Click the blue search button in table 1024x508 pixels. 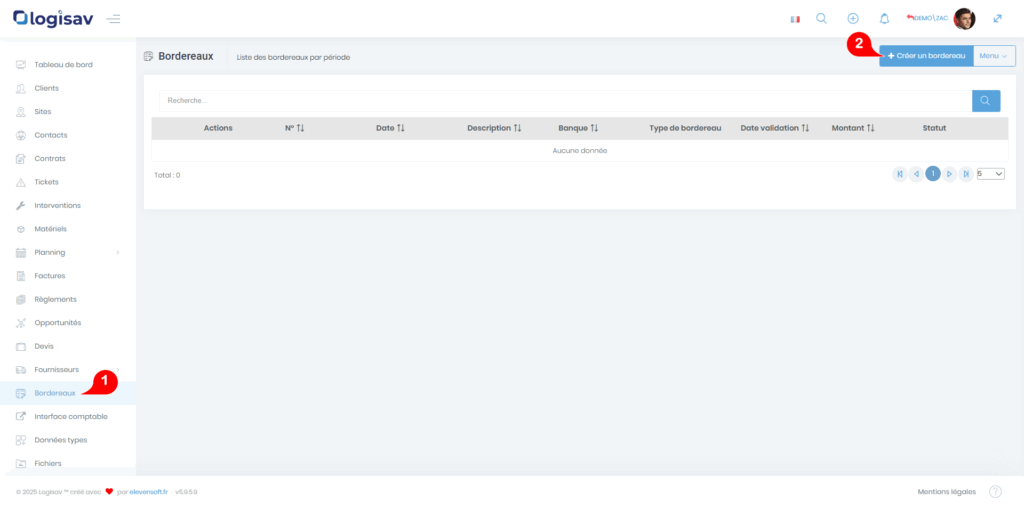(986, 101)
